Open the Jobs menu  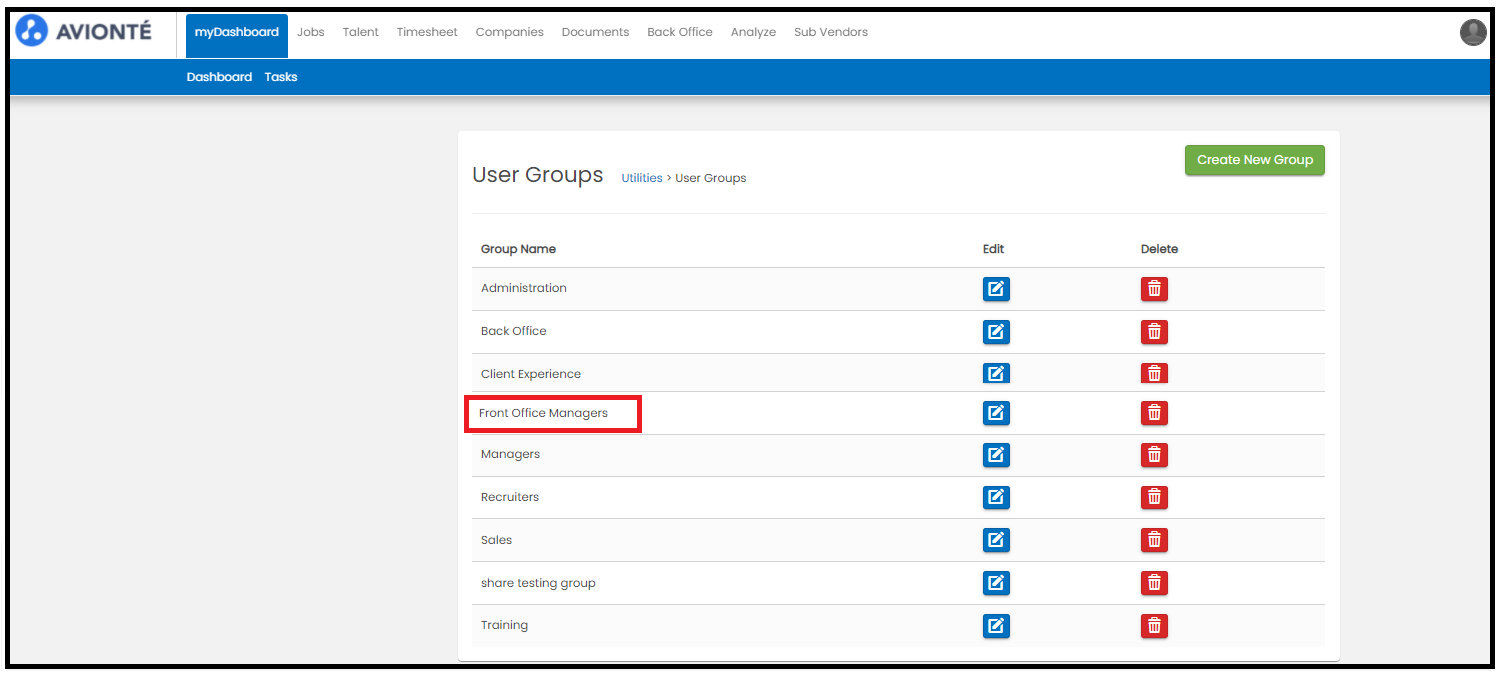click(x=311, y=32)
